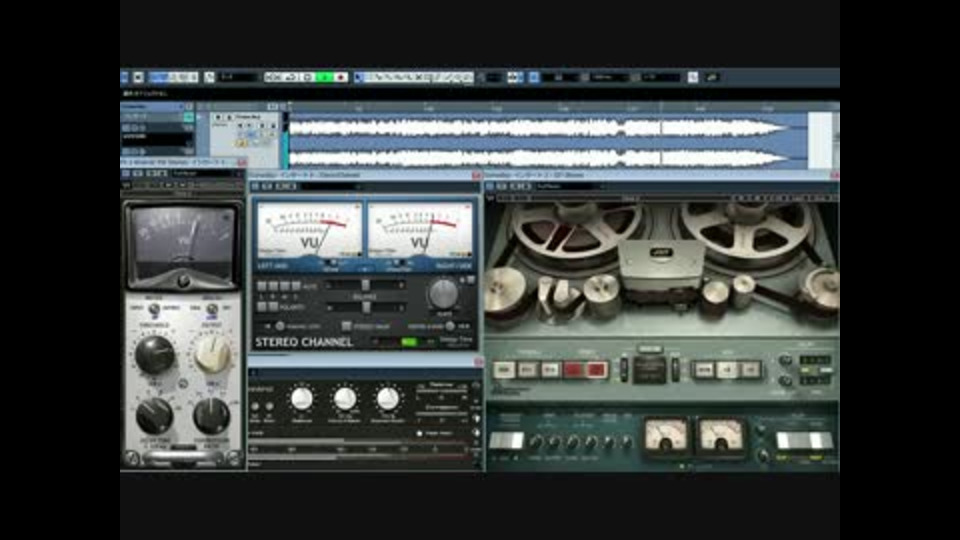Turn the first white knob in lower plugin
Viewport: 960px width, 540px height.
(301, 399)
